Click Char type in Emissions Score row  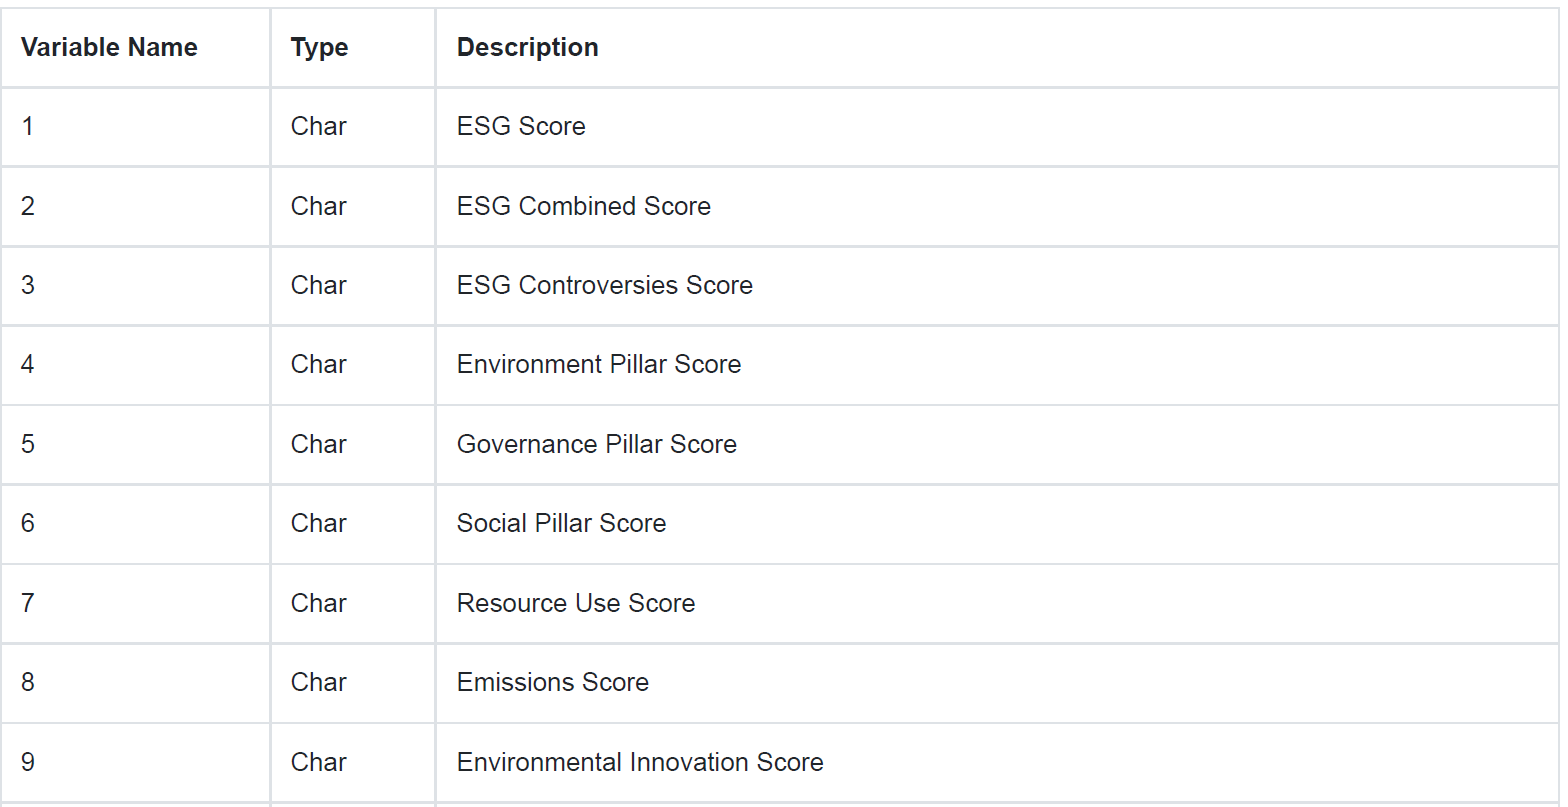tap(318, 682)
